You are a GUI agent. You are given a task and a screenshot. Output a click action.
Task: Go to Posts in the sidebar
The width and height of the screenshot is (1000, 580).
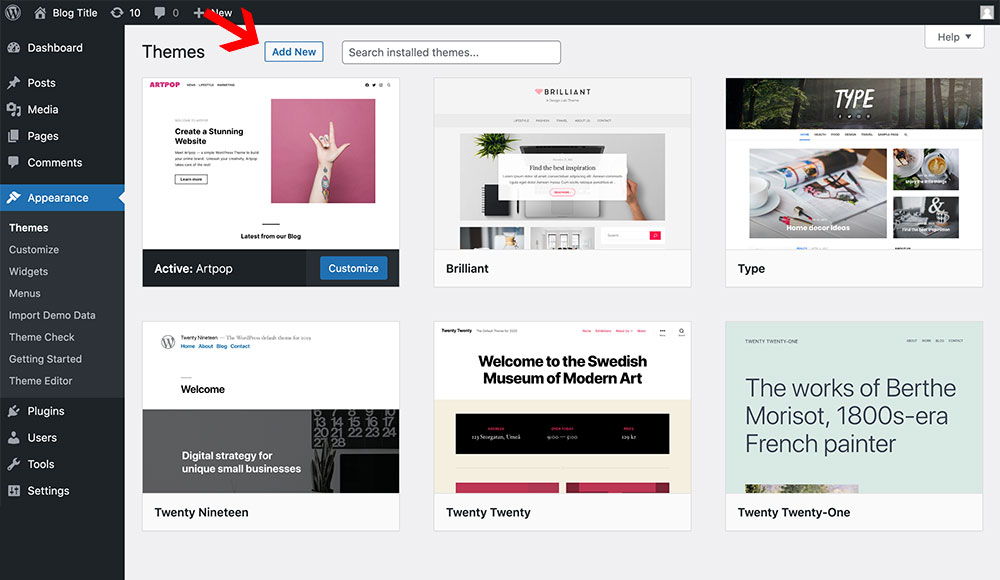click(x=41, y=83)
